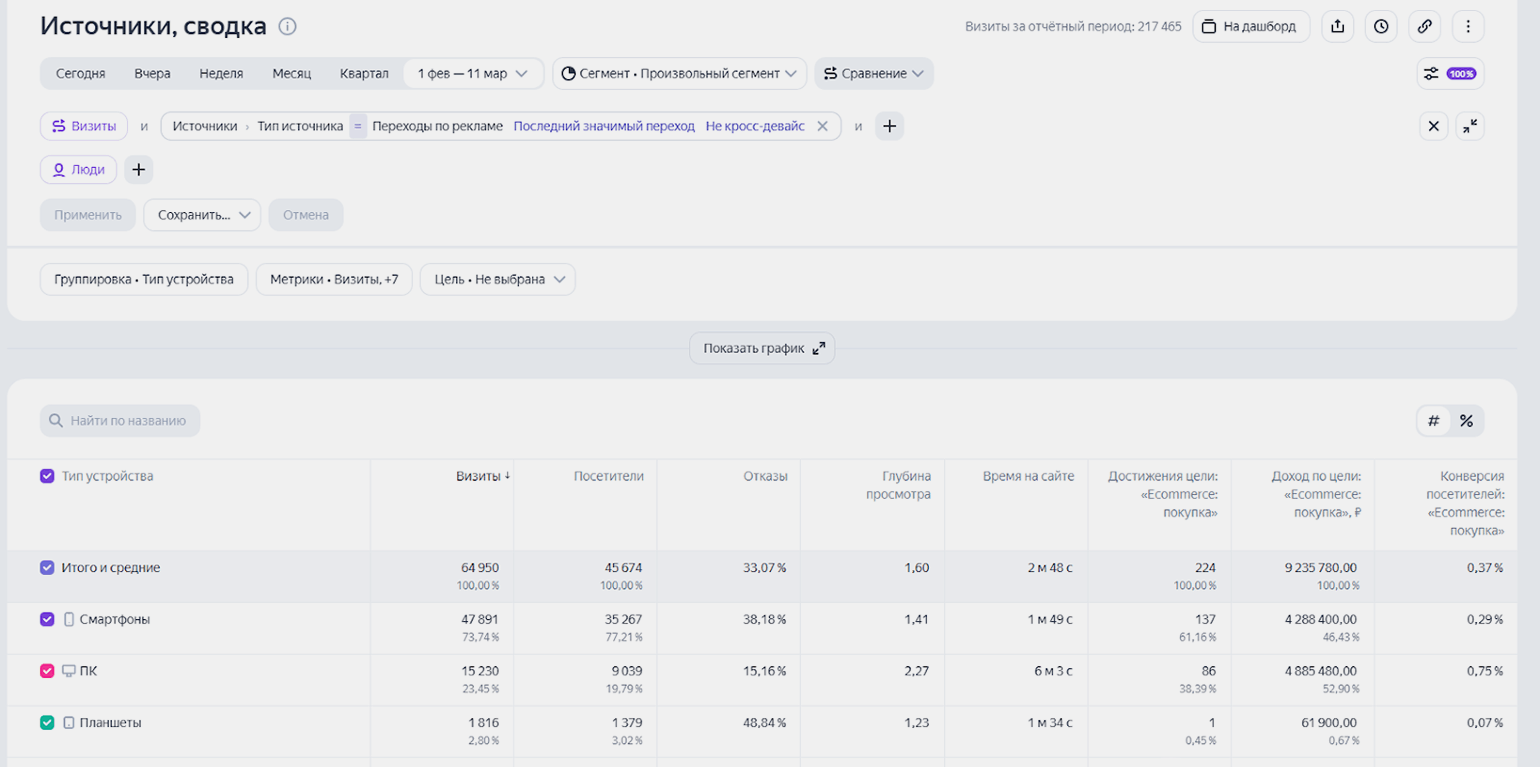The width and height of the screenshot is (1540, 767).
Task: Open the three-dot more options menu
Action: point(1468,27)
